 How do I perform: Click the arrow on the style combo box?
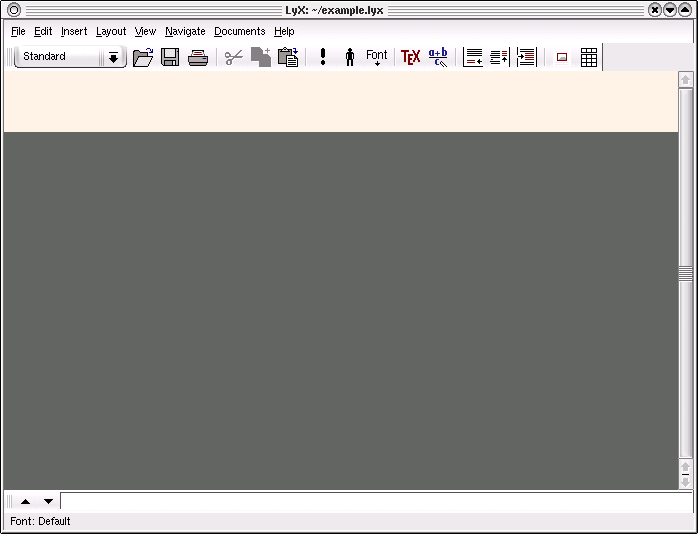113,57
